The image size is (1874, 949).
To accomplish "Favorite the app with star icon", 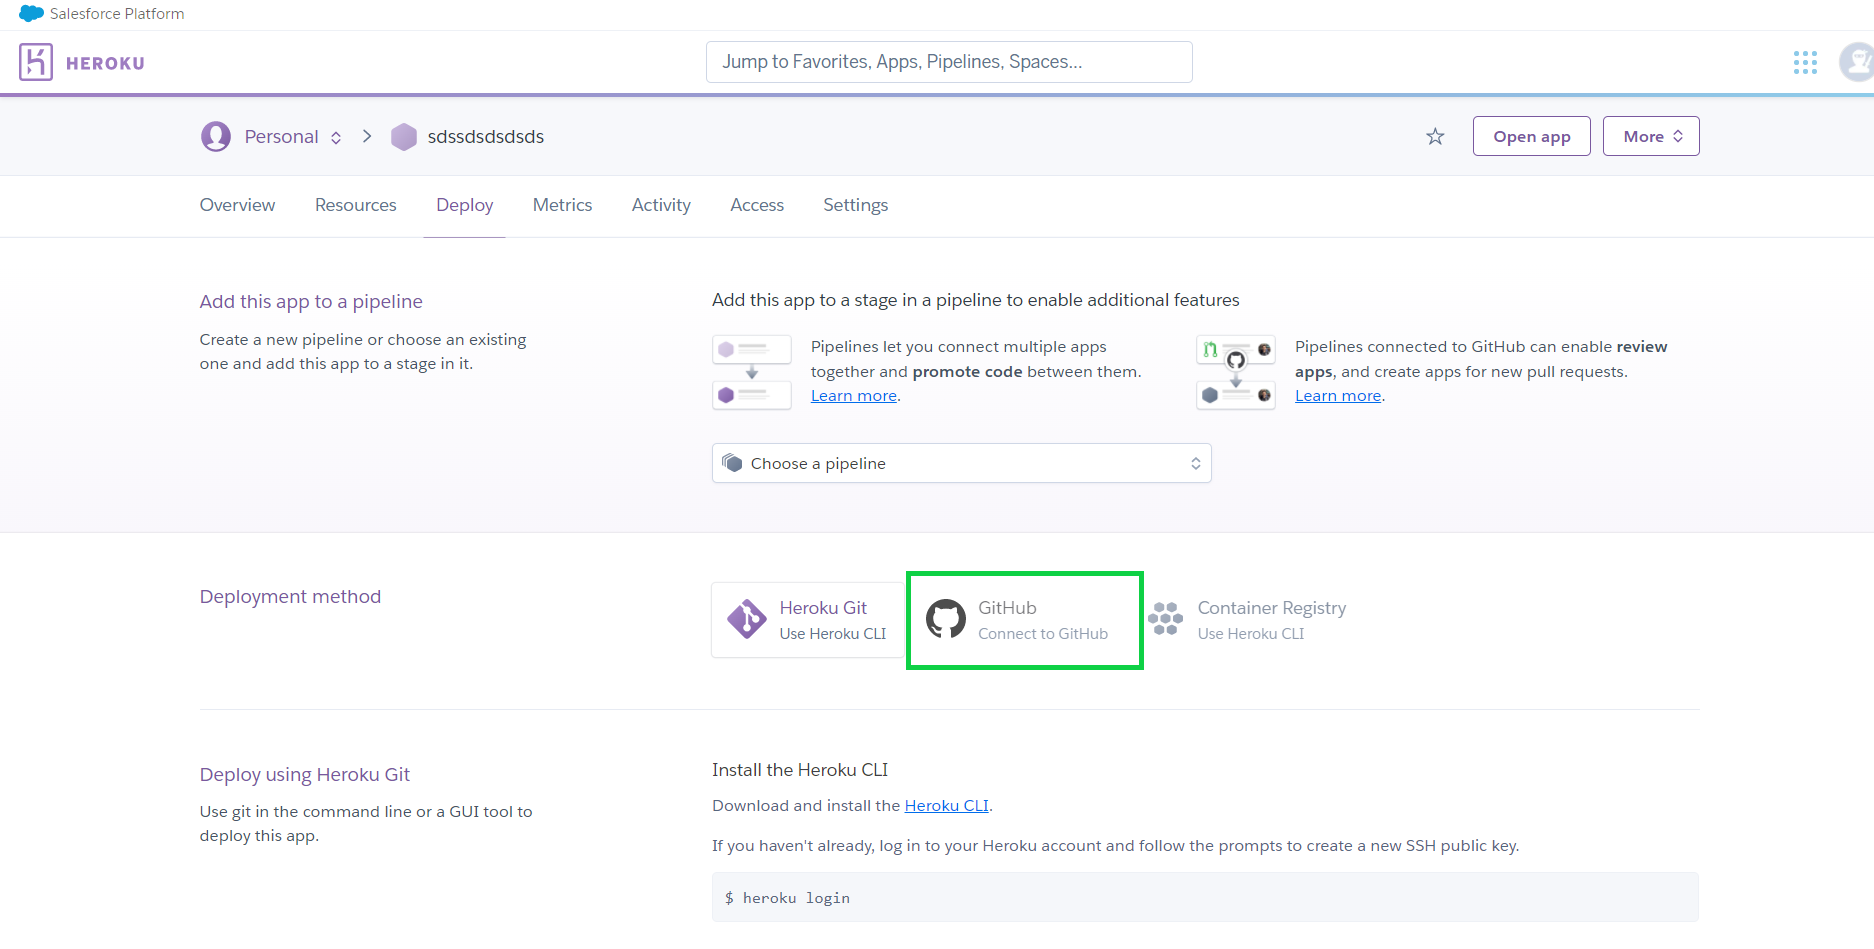I will pos(1435,137).
